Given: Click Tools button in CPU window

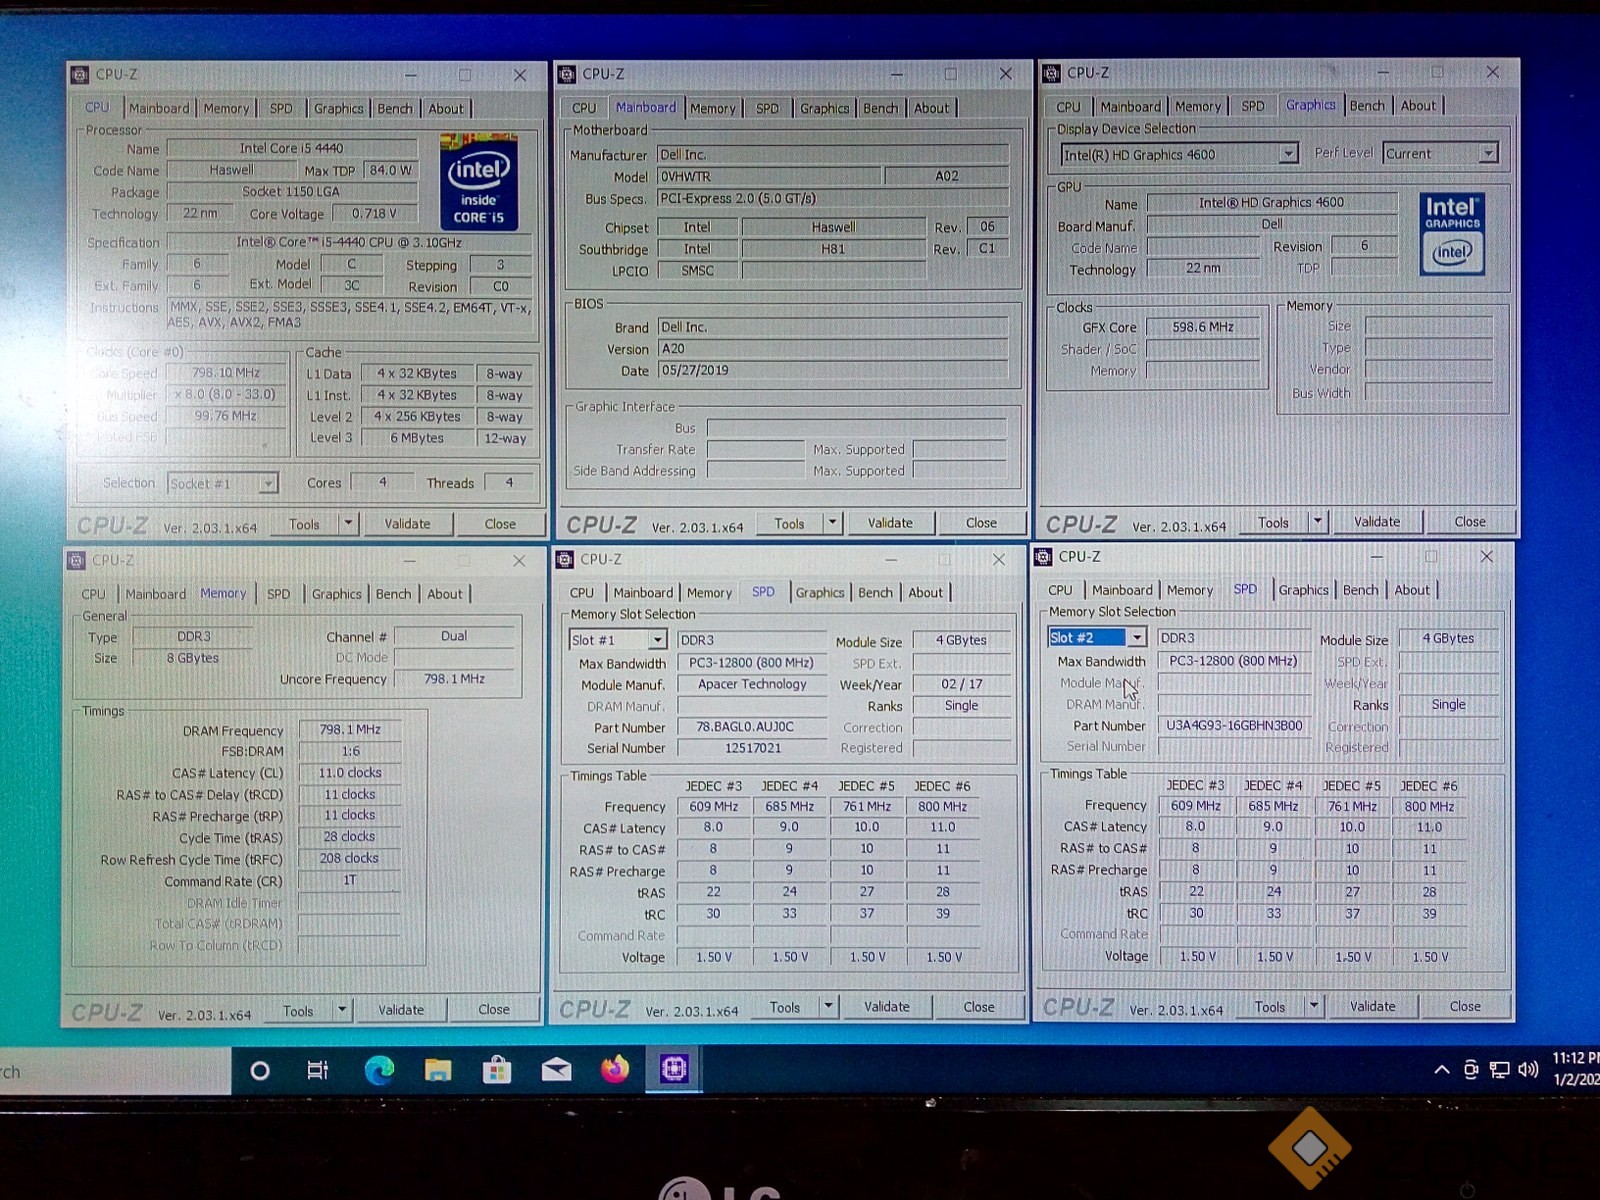Looking at the screenshot, I should [x=304, y=524].
